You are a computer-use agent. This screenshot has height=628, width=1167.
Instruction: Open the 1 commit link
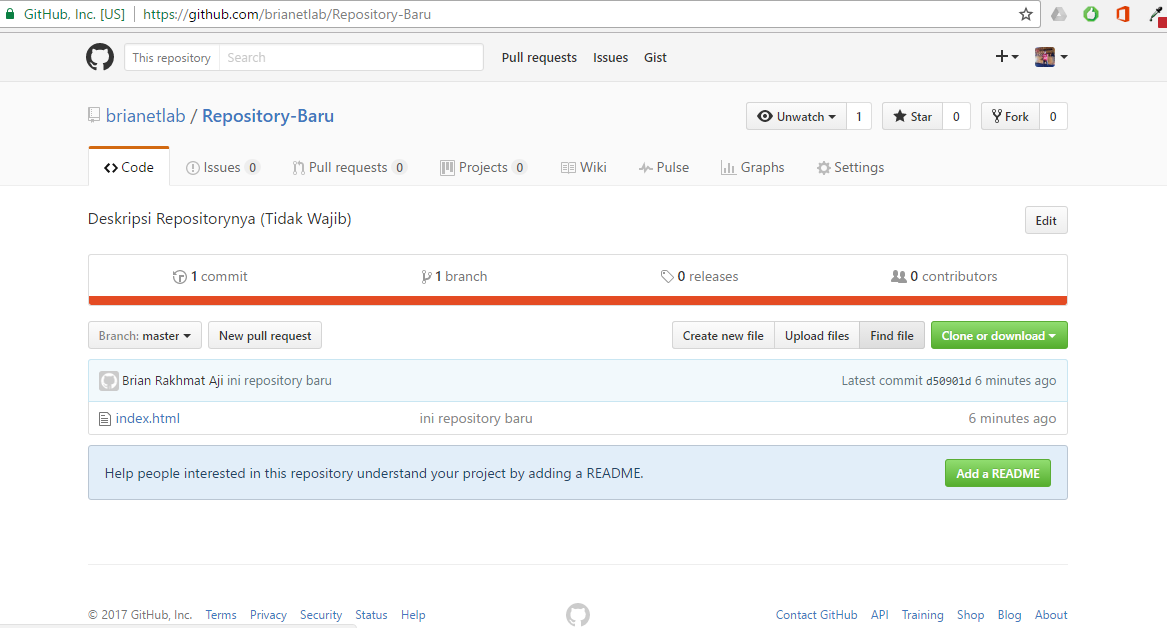[211, 276]
